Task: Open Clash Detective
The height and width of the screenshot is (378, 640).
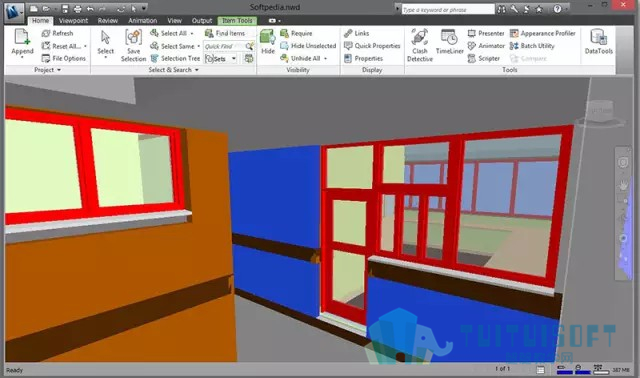Action: click(420, 45)
